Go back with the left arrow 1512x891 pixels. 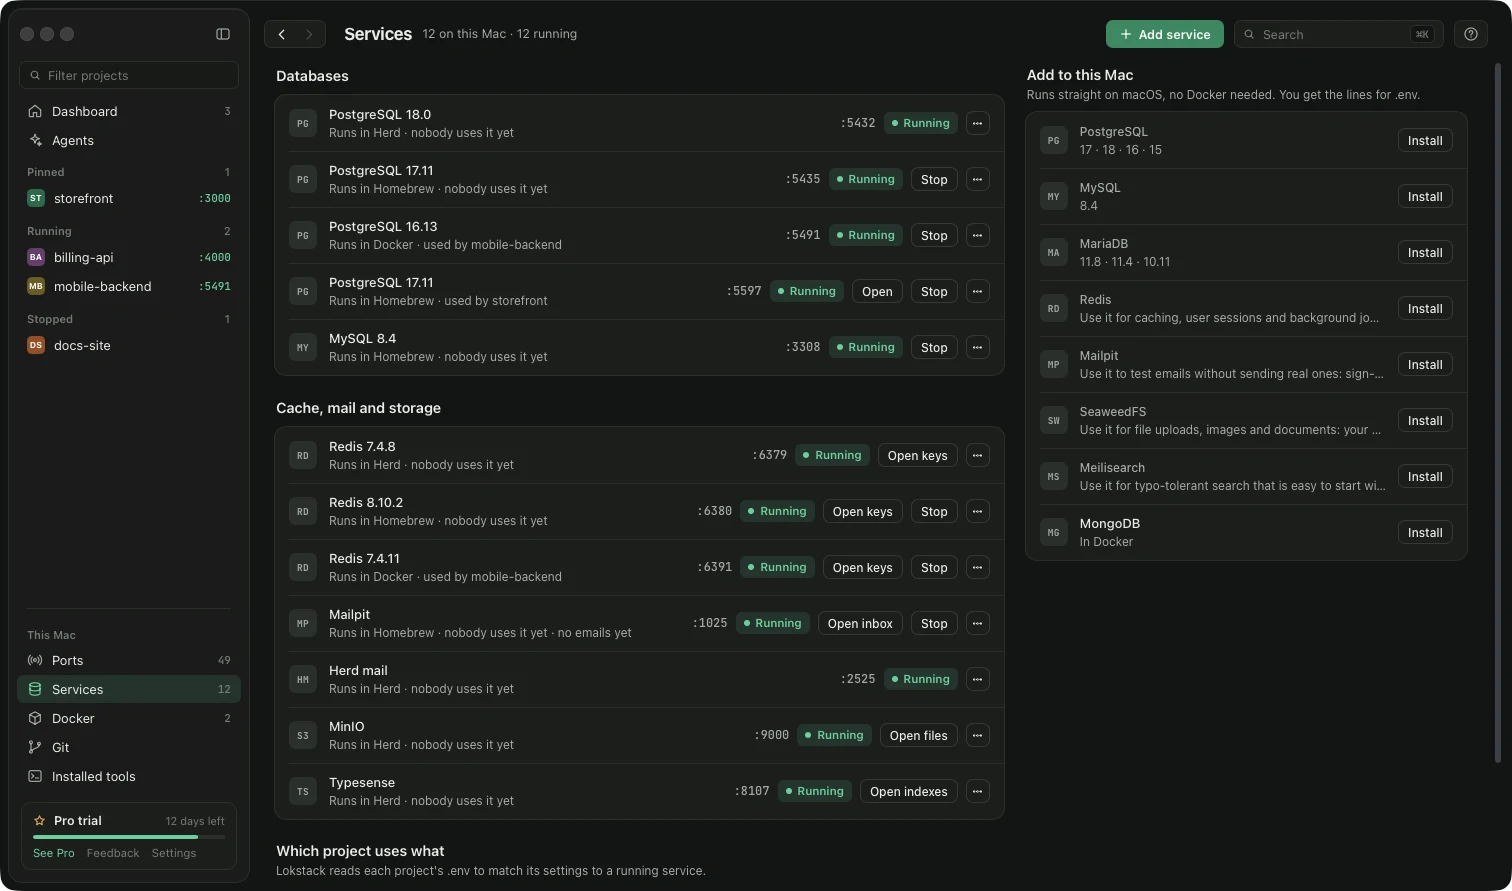point(282,34)
